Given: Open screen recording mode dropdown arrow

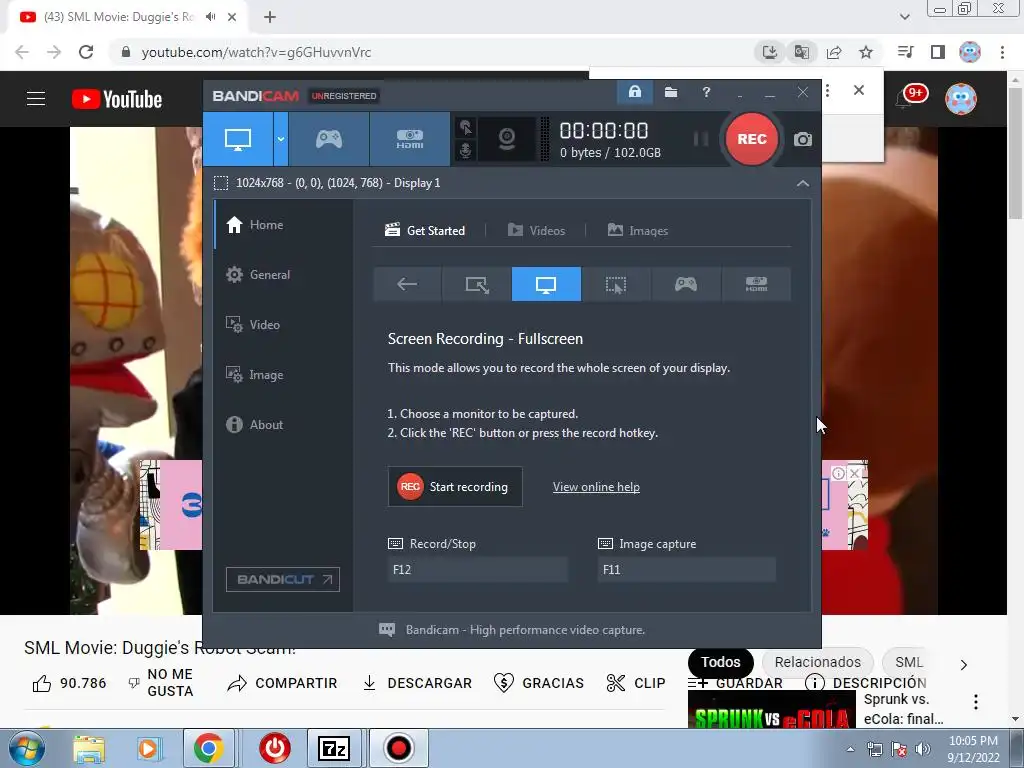Looking at the screenshot, I should 281,139.
